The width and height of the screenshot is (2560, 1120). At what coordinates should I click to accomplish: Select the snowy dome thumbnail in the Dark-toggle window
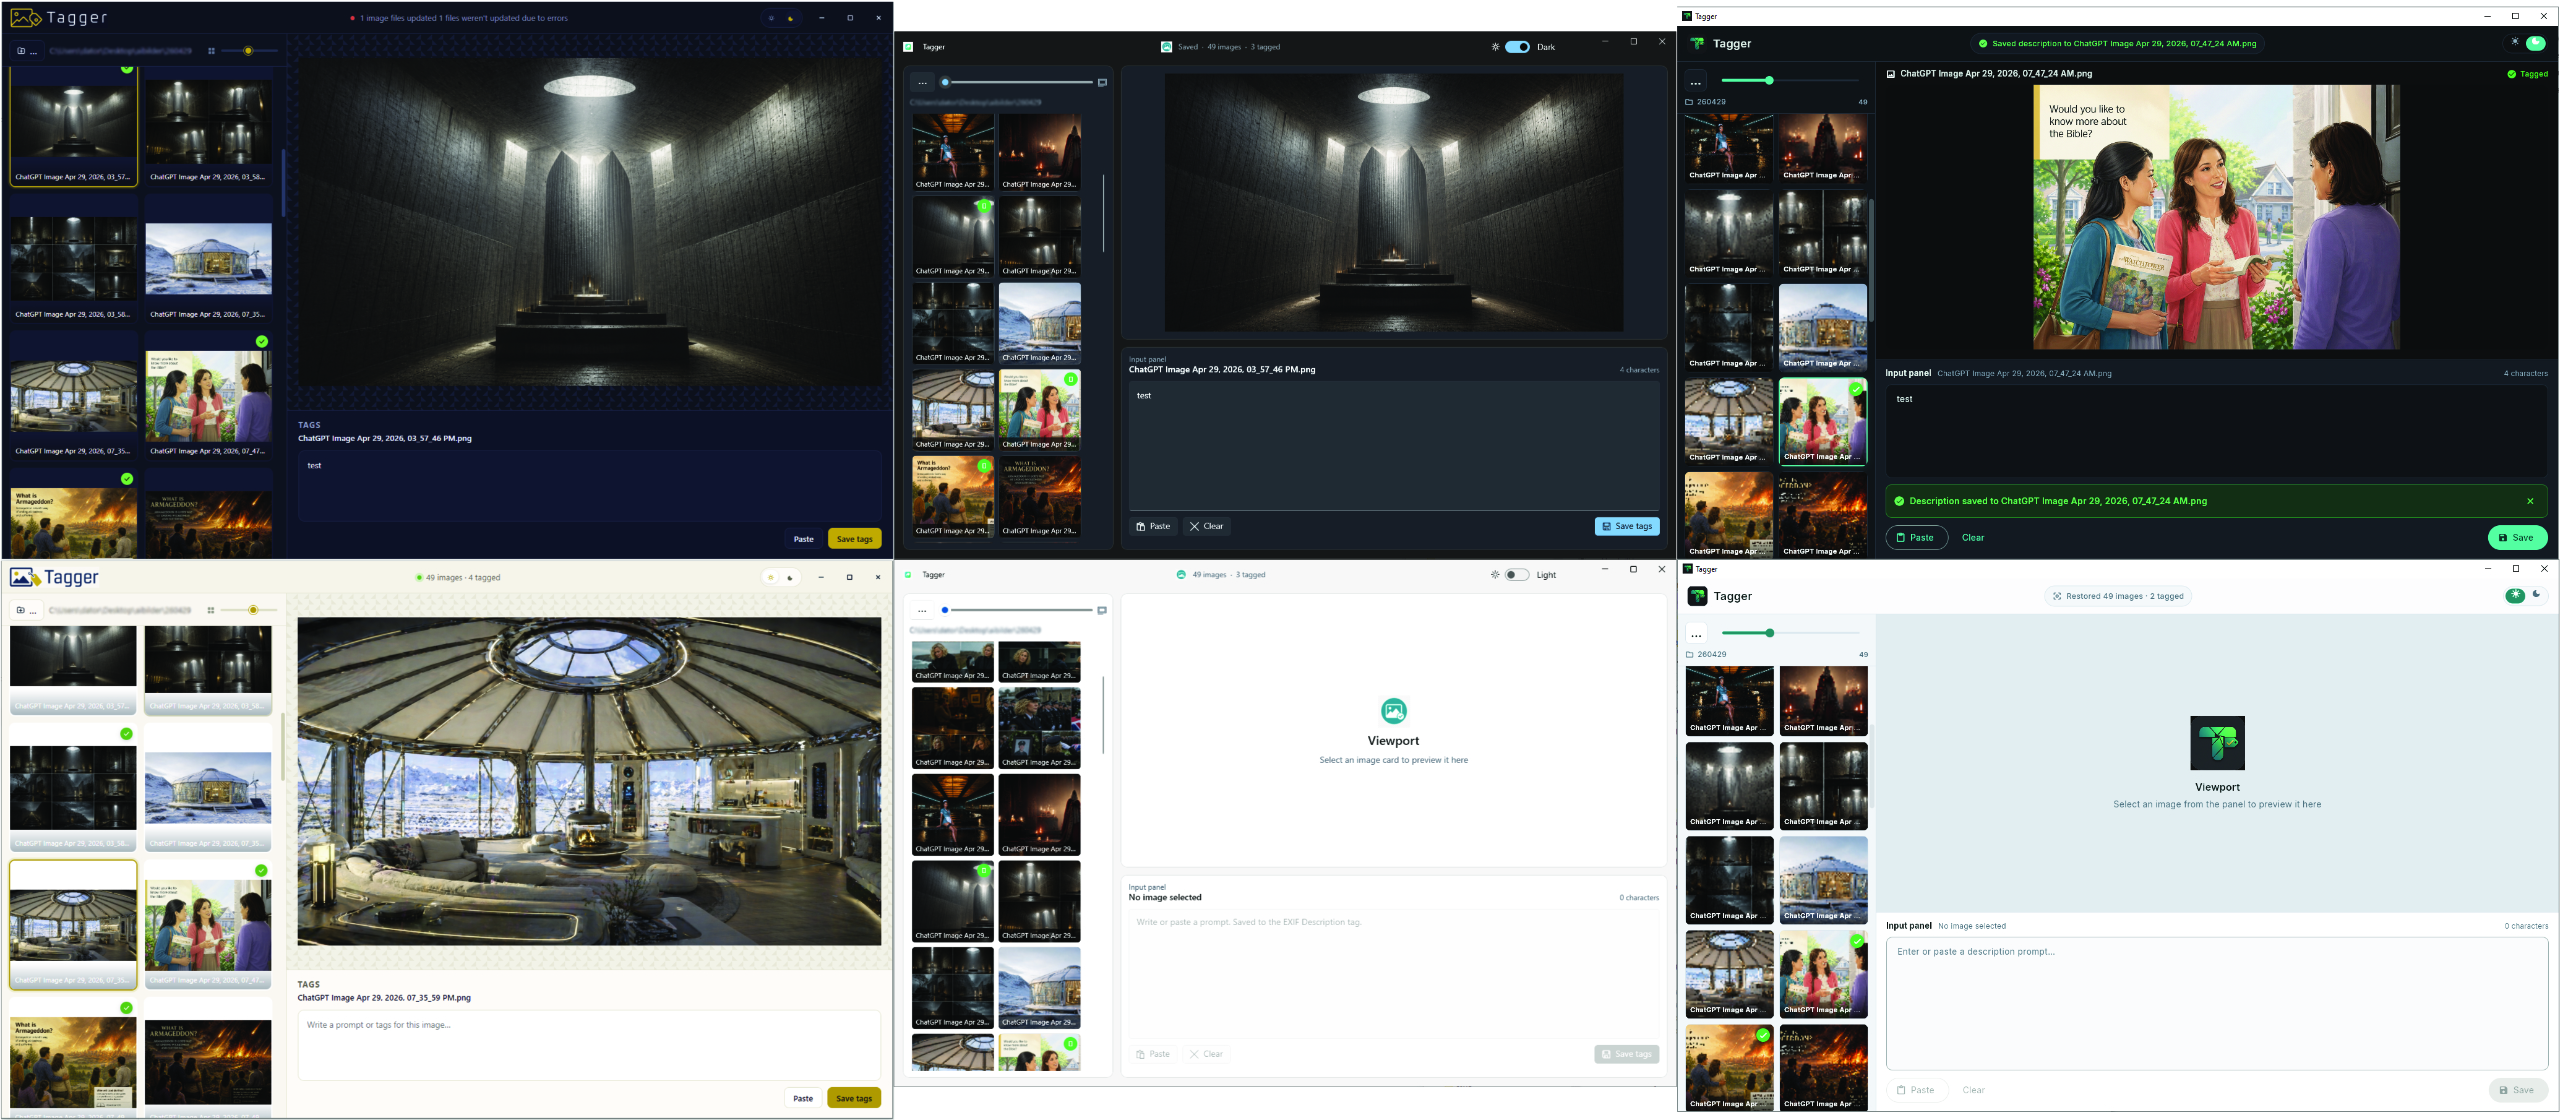tap(1040, 323)
